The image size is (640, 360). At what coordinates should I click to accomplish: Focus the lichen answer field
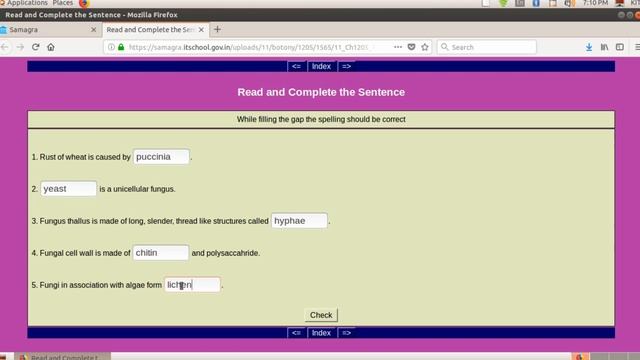[x=192, y=284]
